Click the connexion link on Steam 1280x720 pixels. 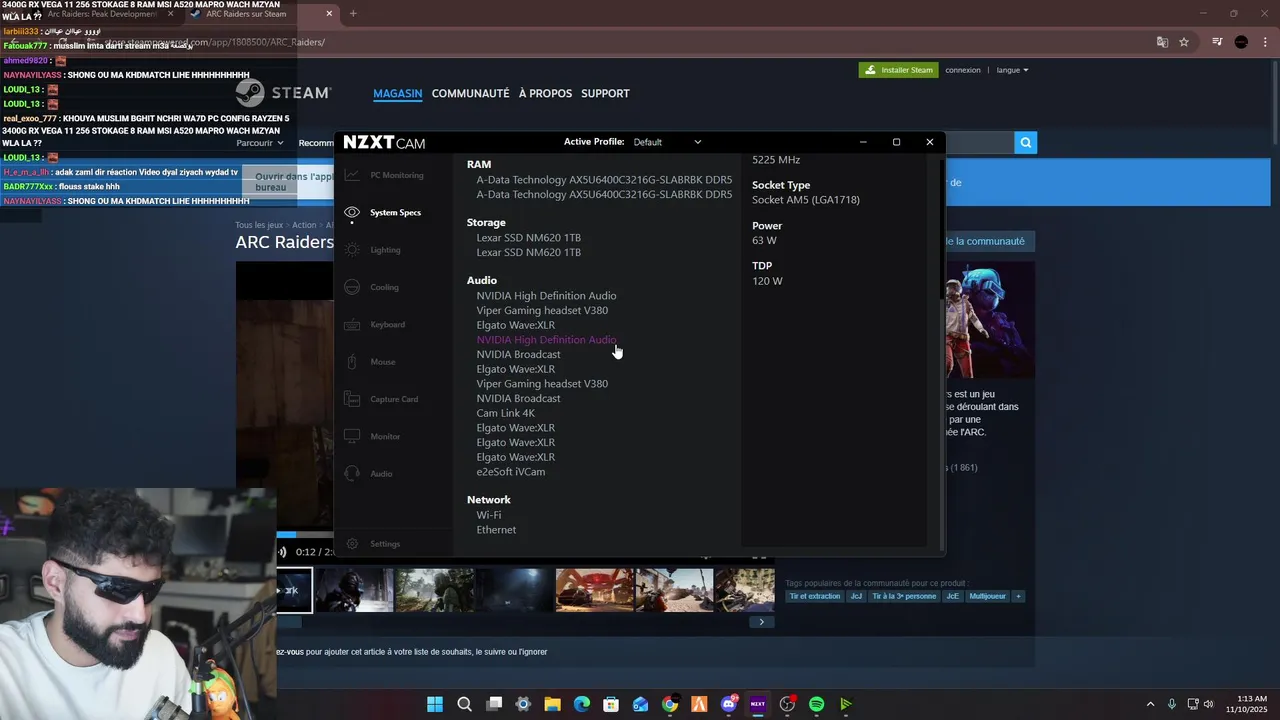coord(963,70)
